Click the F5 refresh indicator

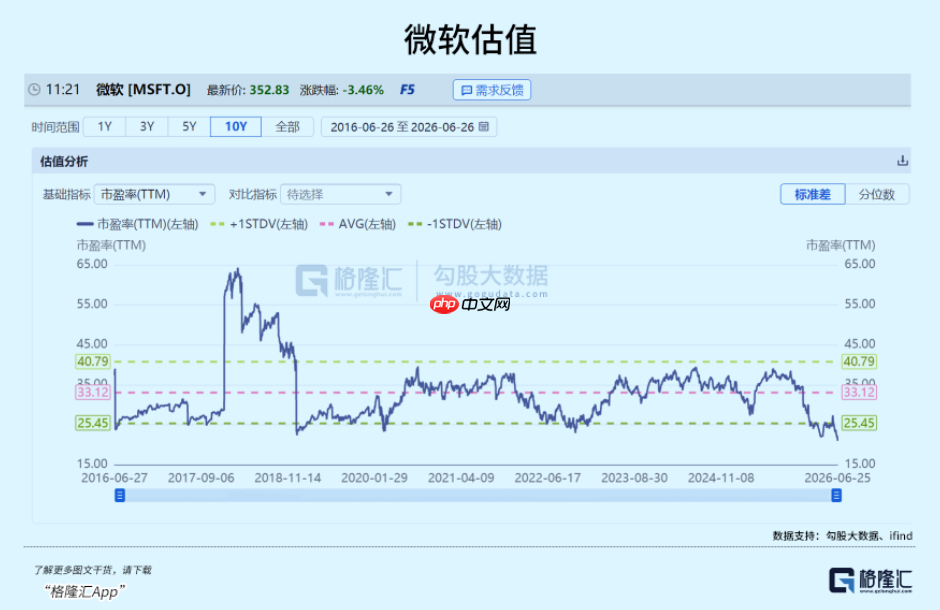[407, 90]
